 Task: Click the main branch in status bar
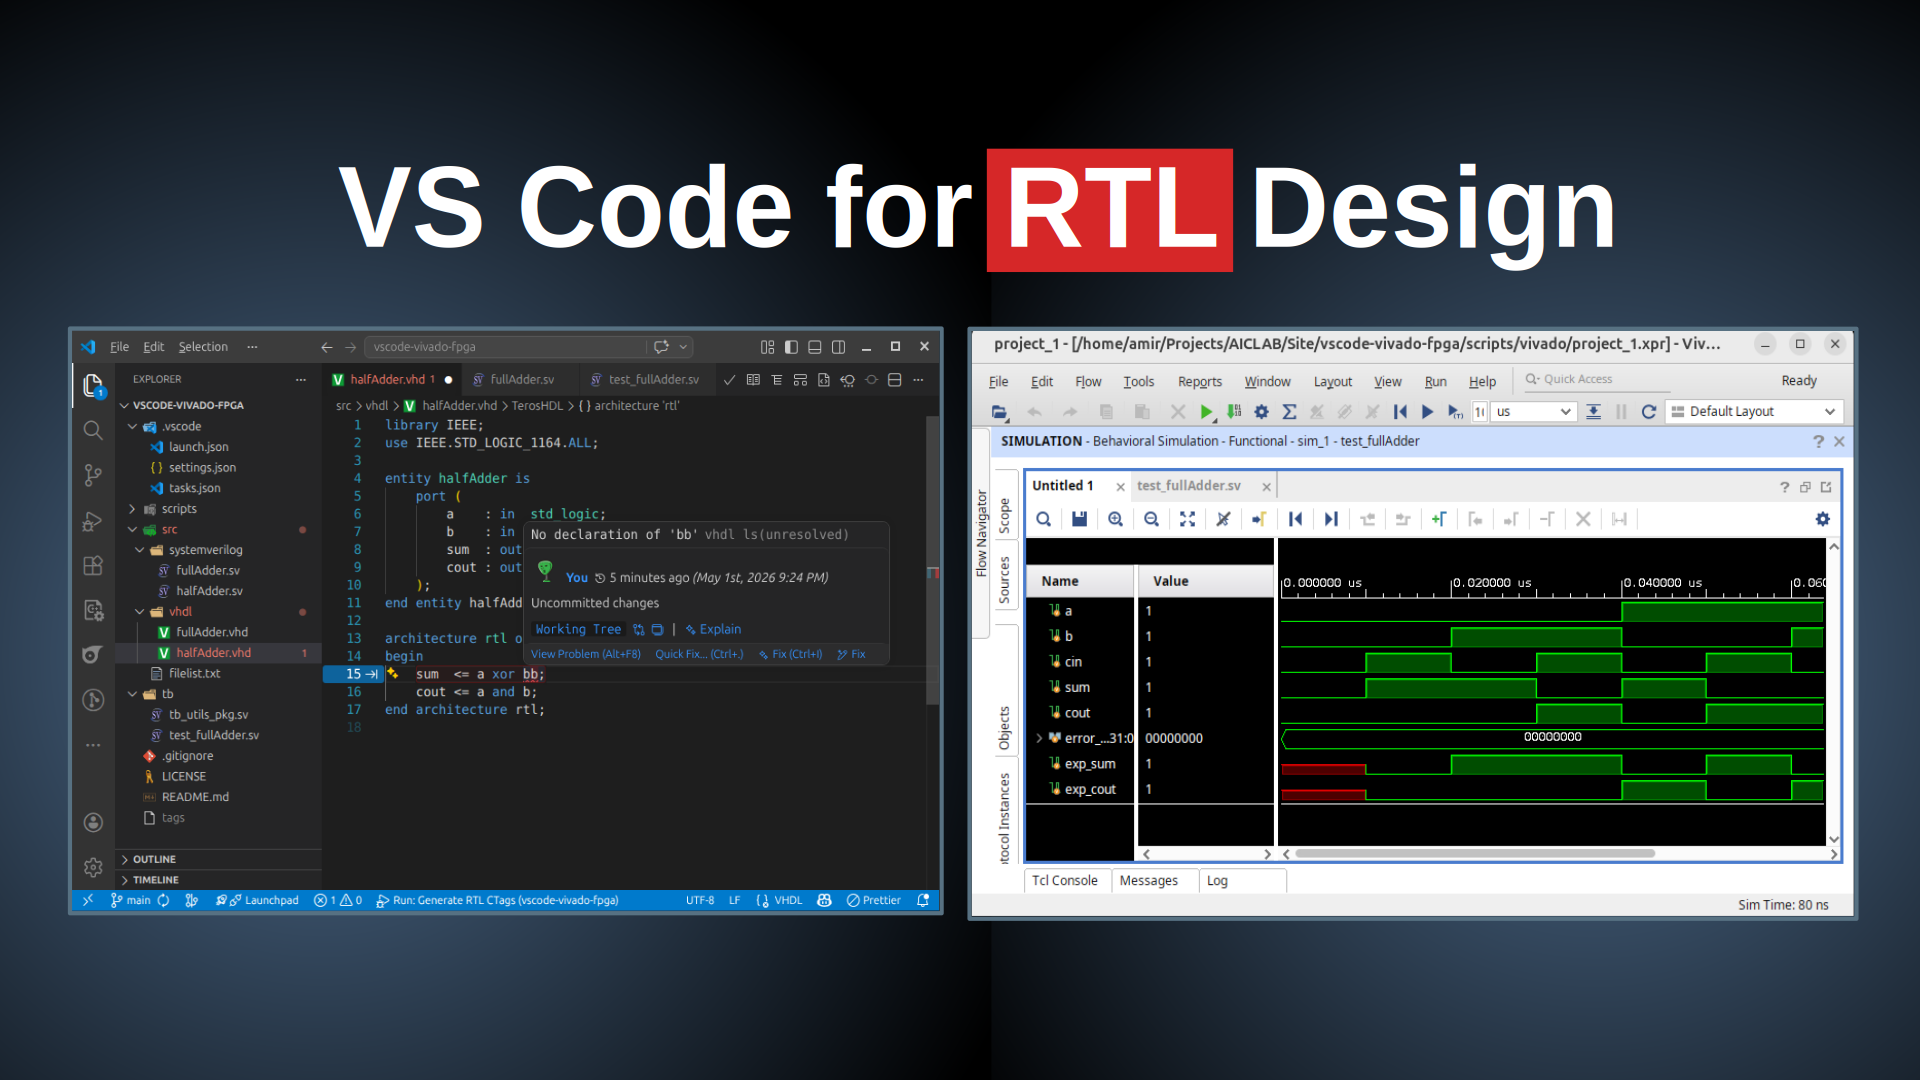130,900
